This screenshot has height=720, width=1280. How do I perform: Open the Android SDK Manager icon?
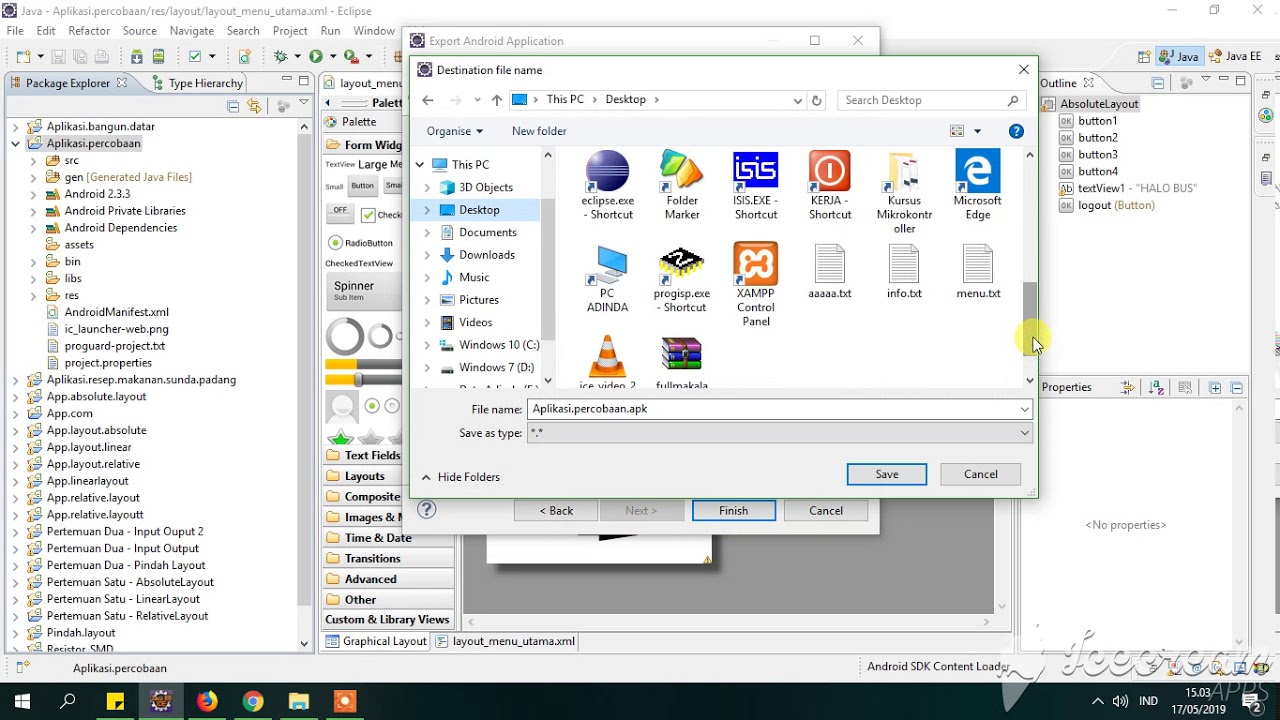137,57
